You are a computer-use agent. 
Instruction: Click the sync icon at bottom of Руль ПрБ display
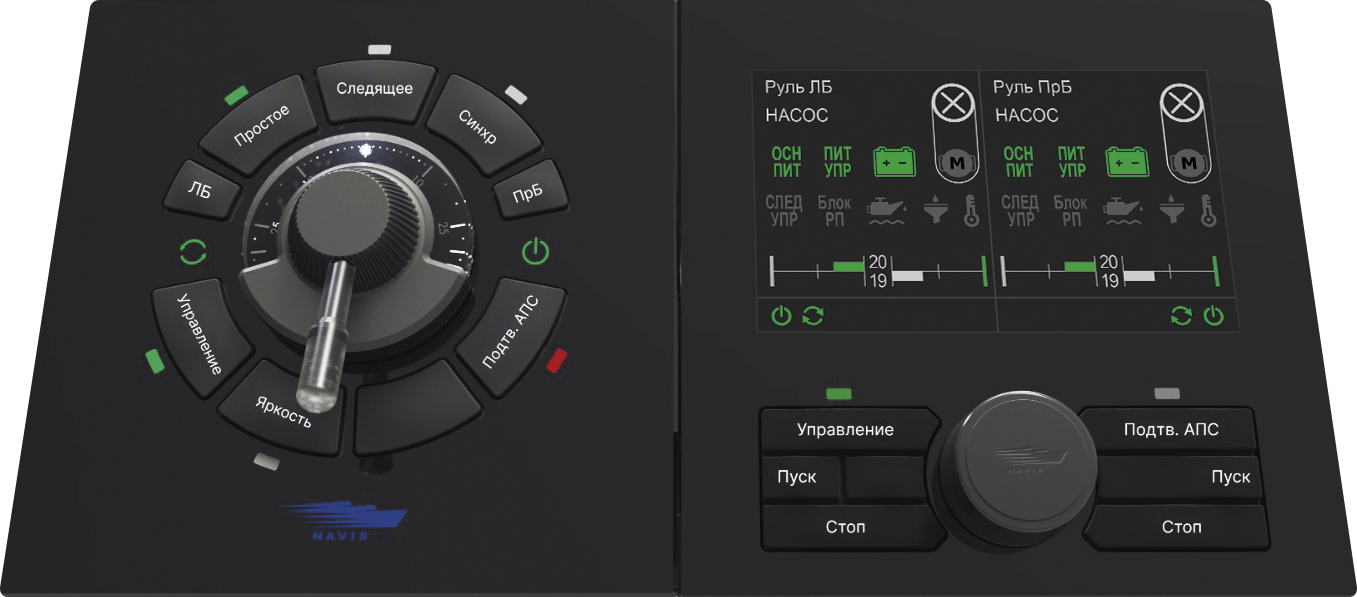click(x=1182, y=317)
